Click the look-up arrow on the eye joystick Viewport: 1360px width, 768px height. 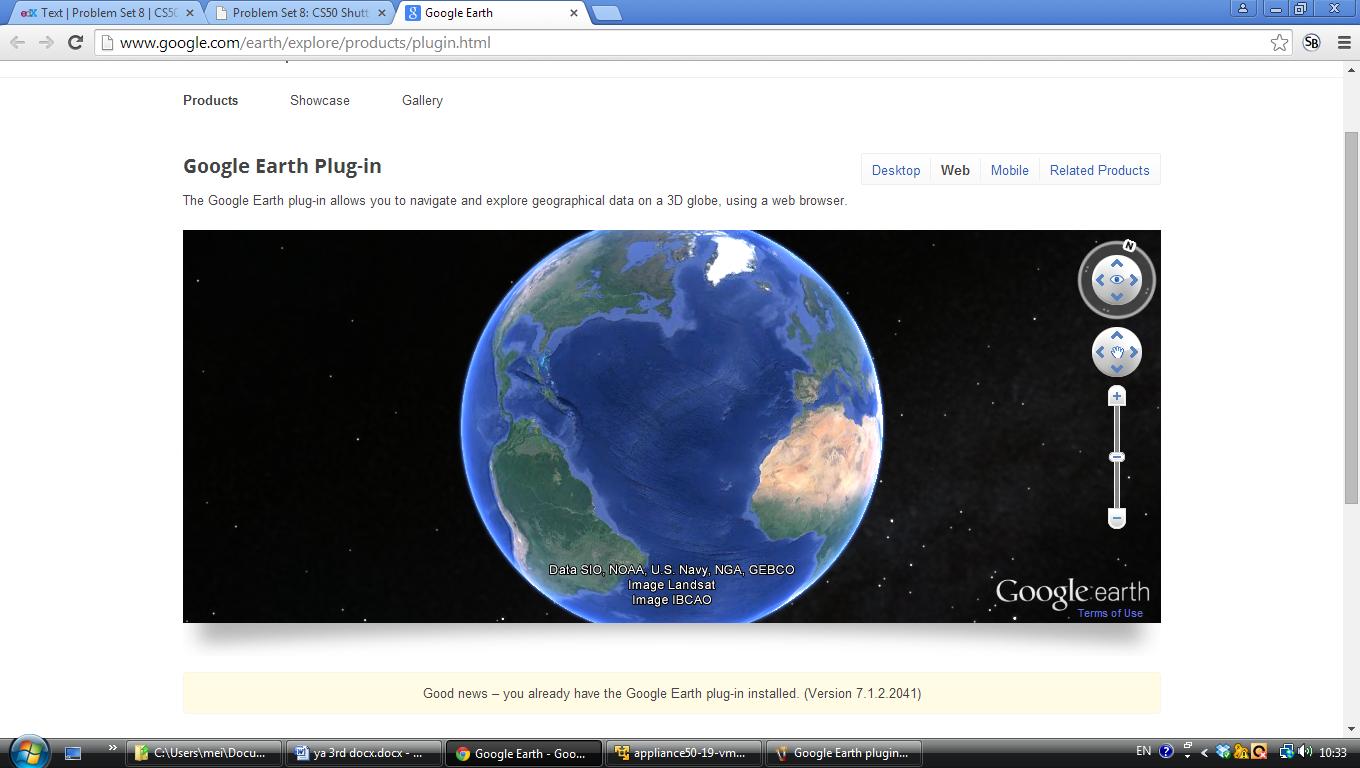pyautogui.click(x=1117, y=264)
